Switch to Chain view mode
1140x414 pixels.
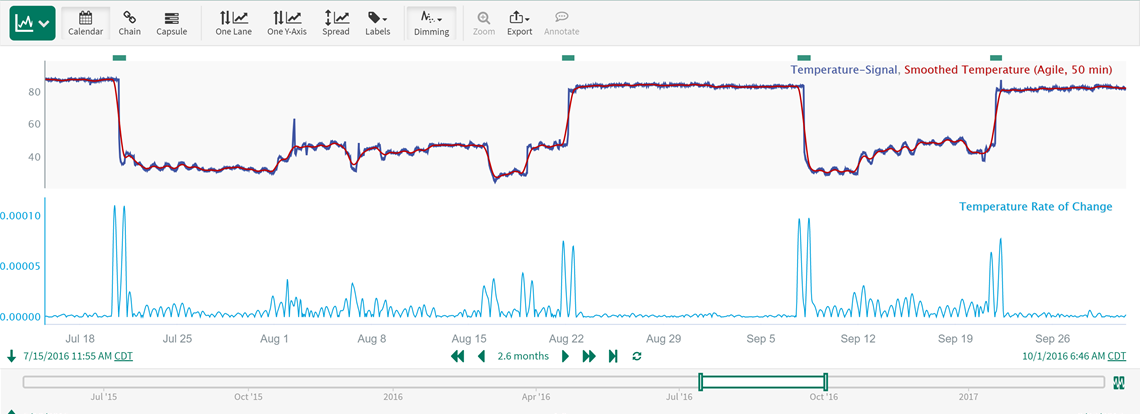click(x=130, y=22)
